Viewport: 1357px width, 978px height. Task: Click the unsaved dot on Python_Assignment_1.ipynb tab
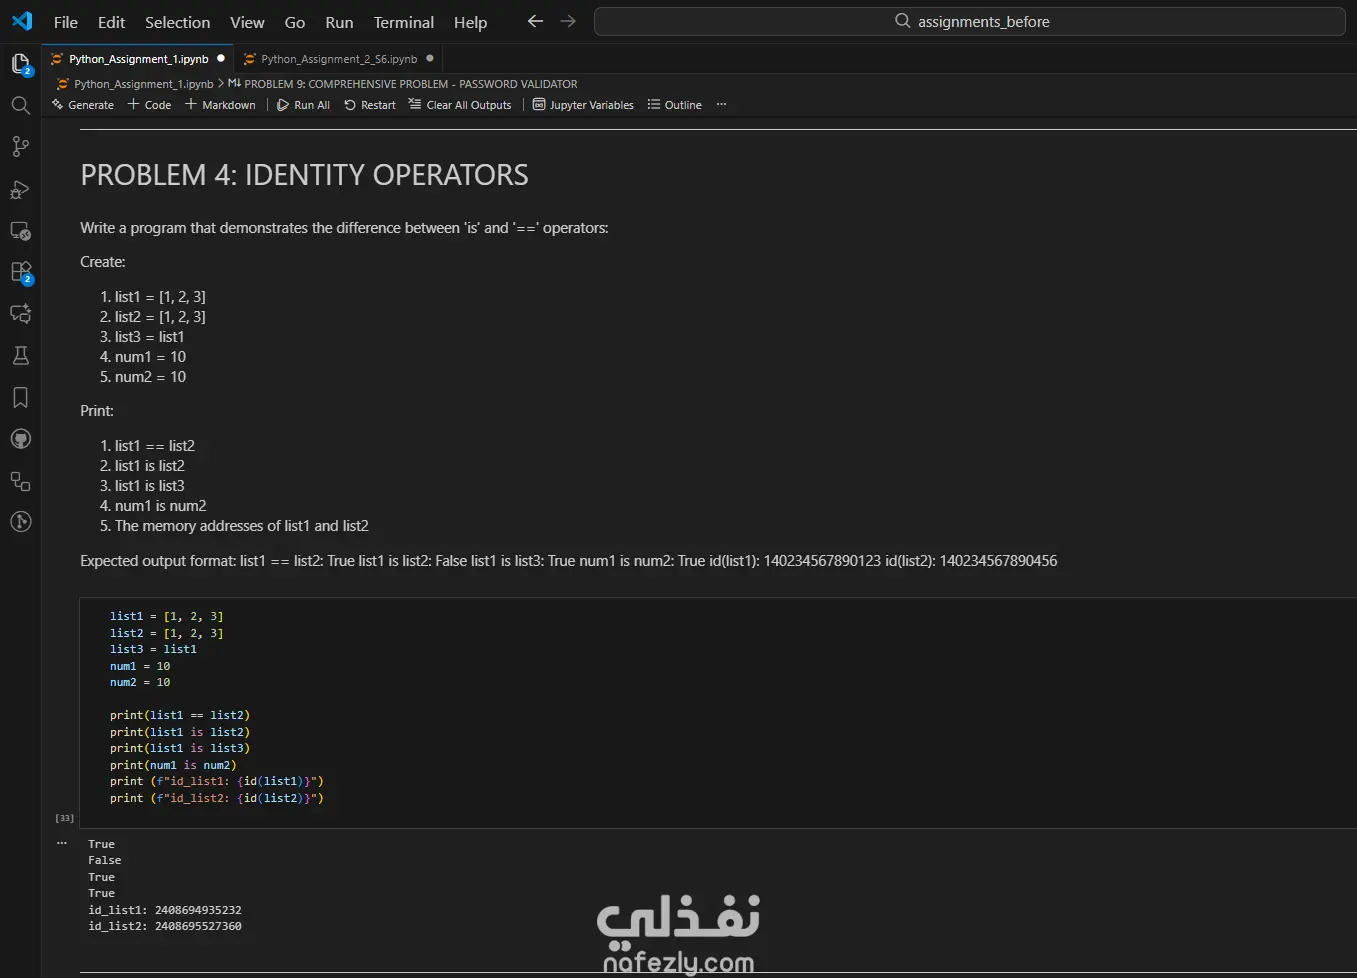pyautogui.click(x=221, y=58)
